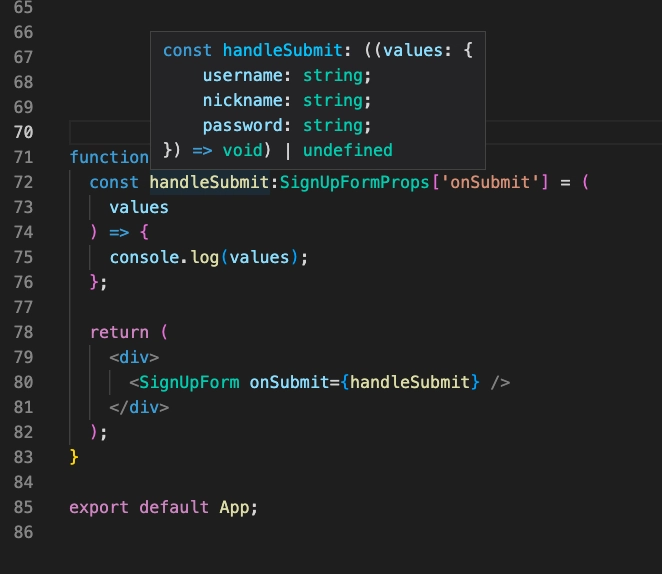Click 'nickname' in hover tooltip
Viewport: 662px width, 574px height.
[243, 100]
